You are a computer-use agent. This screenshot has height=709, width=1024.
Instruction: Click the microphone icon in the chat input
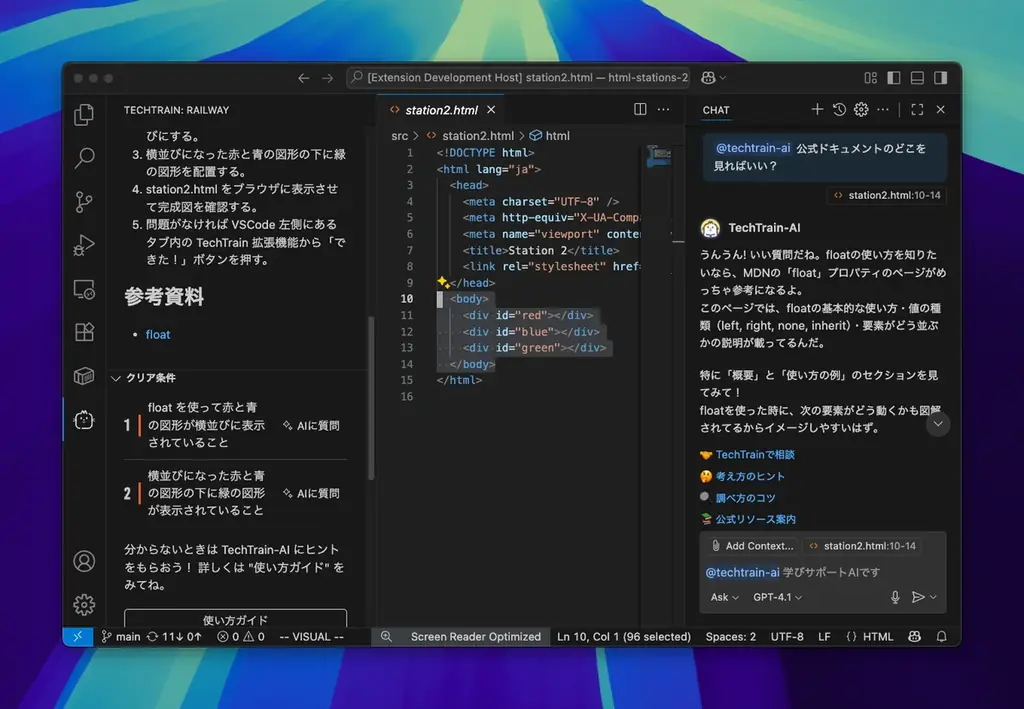(x=897, y=597)
